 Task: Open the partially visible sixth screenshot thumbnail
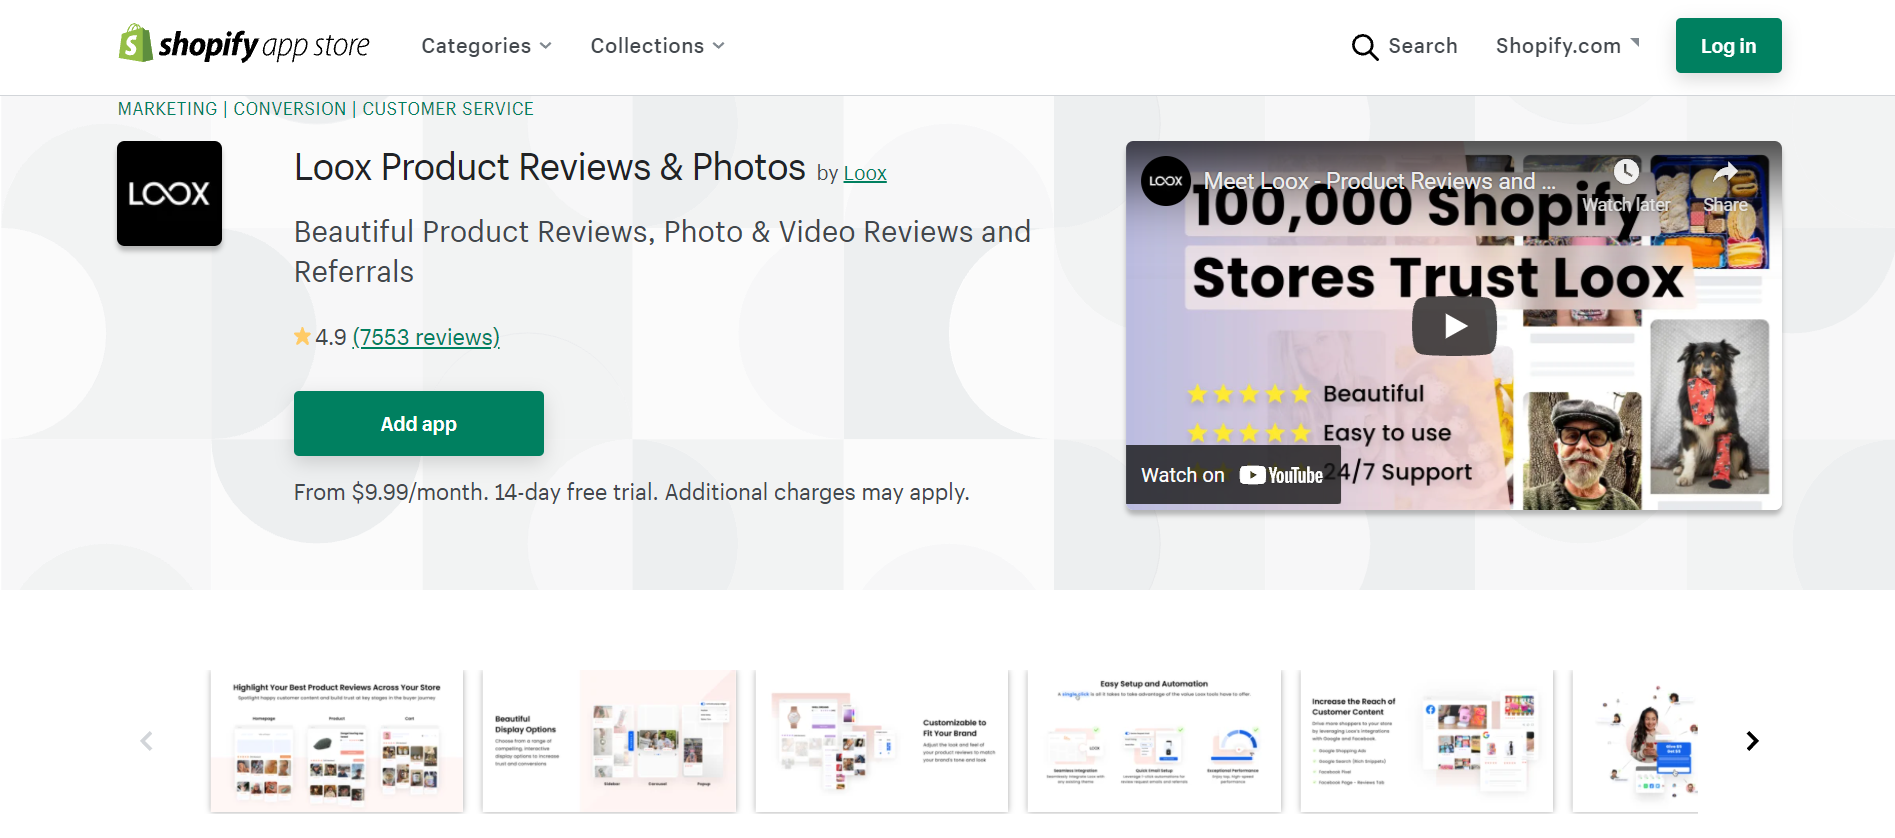point(1635,741)
